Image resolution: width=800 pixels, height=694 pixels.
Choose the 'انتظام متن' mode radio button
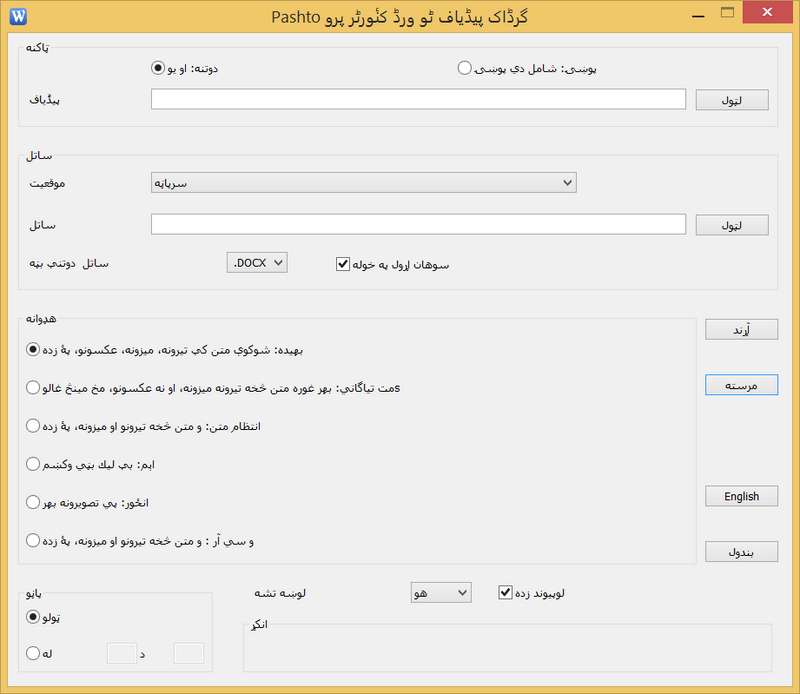coord(34,426)
